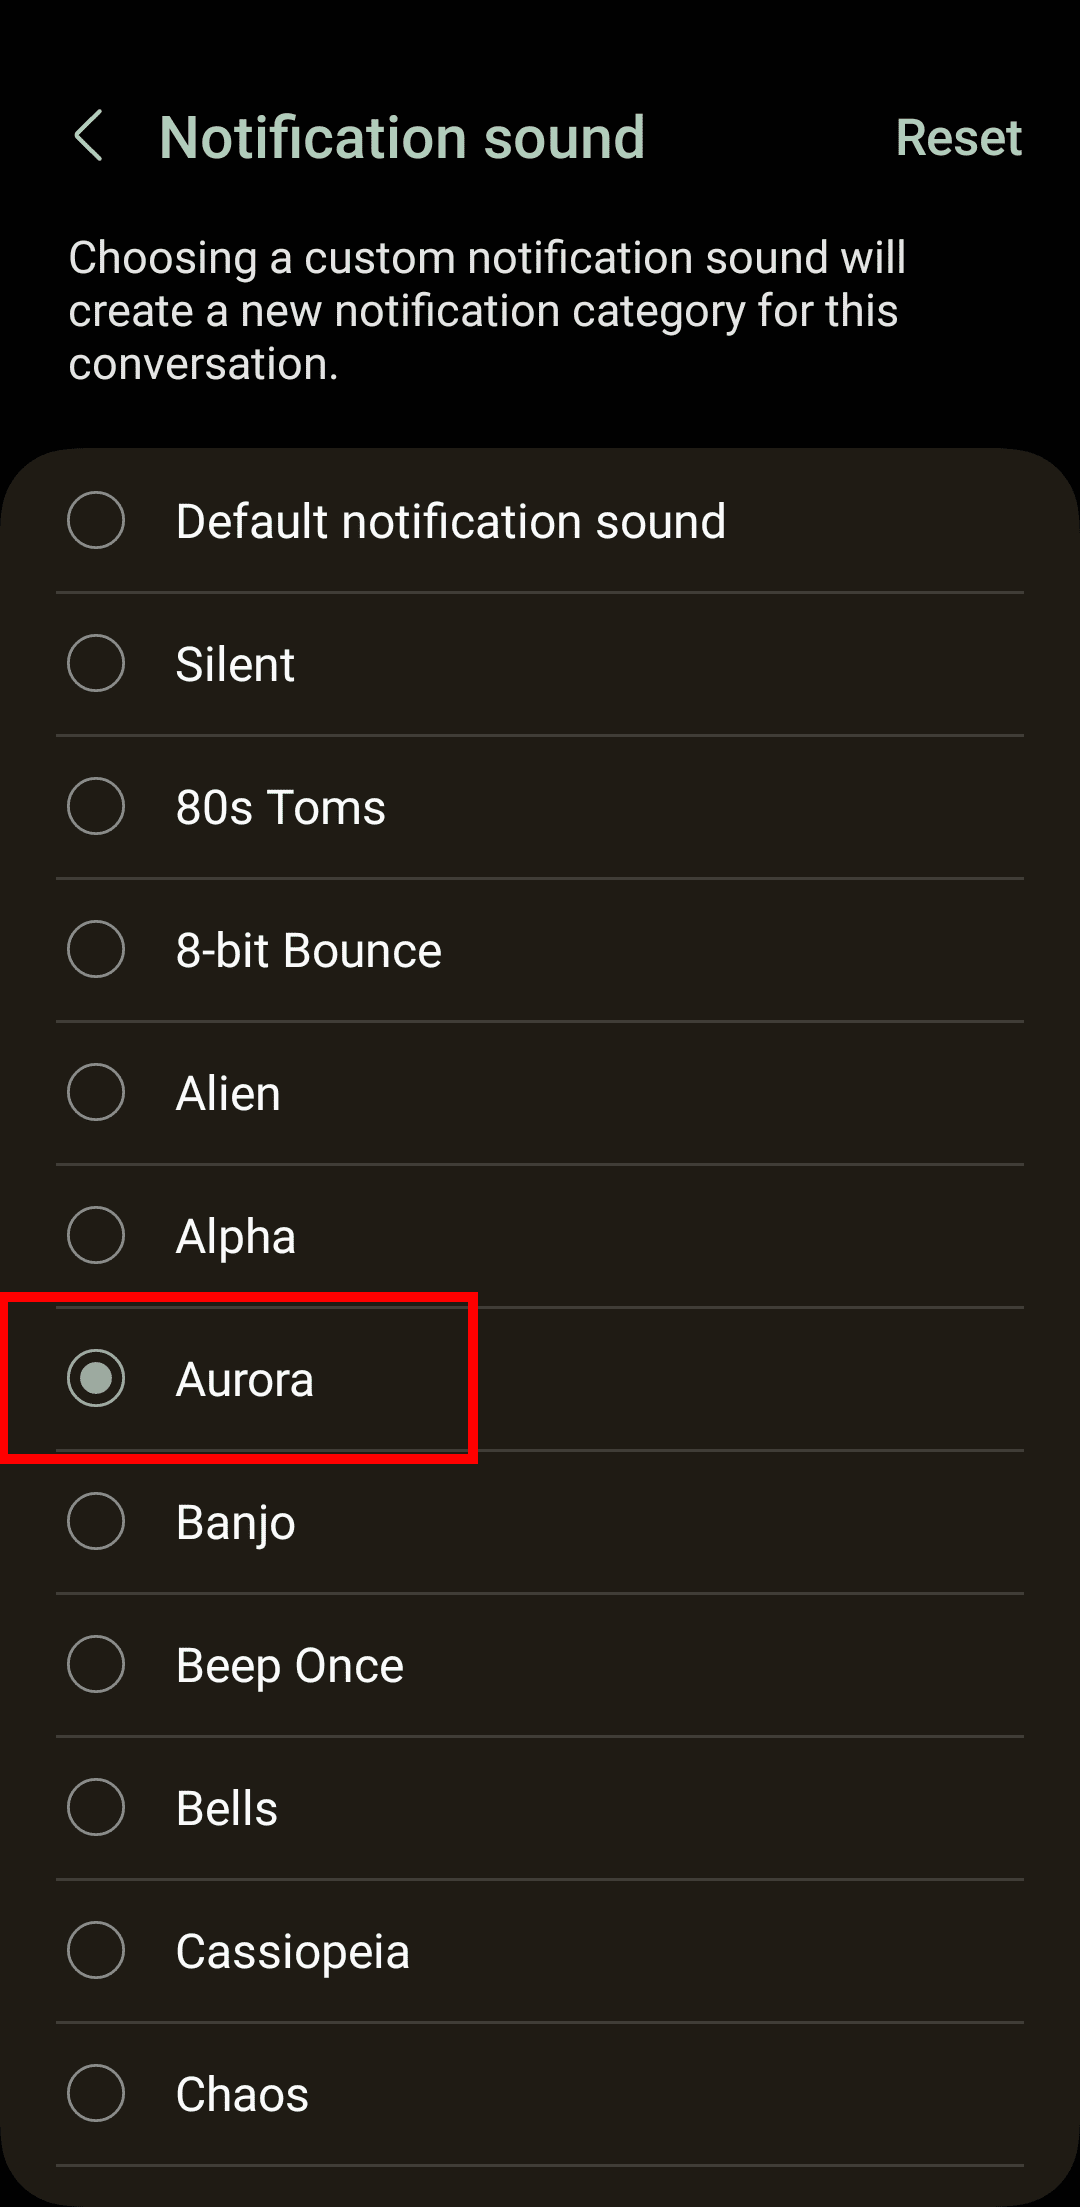Tap the Banjo sound label
The width and height of the screenshot is (1080, 2207).
[x=235, y=1523]
